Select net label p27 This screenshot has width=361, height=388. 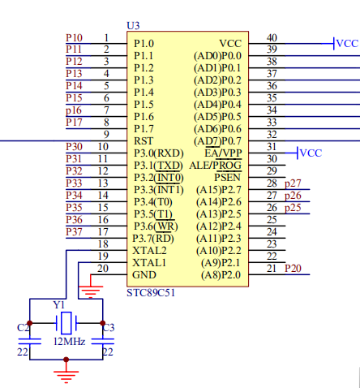coord(293,184)
